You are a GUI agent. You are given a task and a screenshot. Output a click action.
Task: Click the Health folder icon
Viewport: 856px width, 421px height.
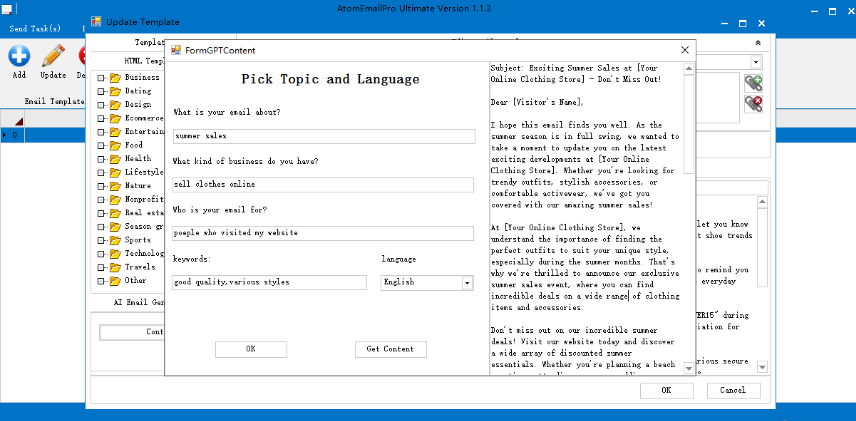pyautogui.click(x=115, y=159)
